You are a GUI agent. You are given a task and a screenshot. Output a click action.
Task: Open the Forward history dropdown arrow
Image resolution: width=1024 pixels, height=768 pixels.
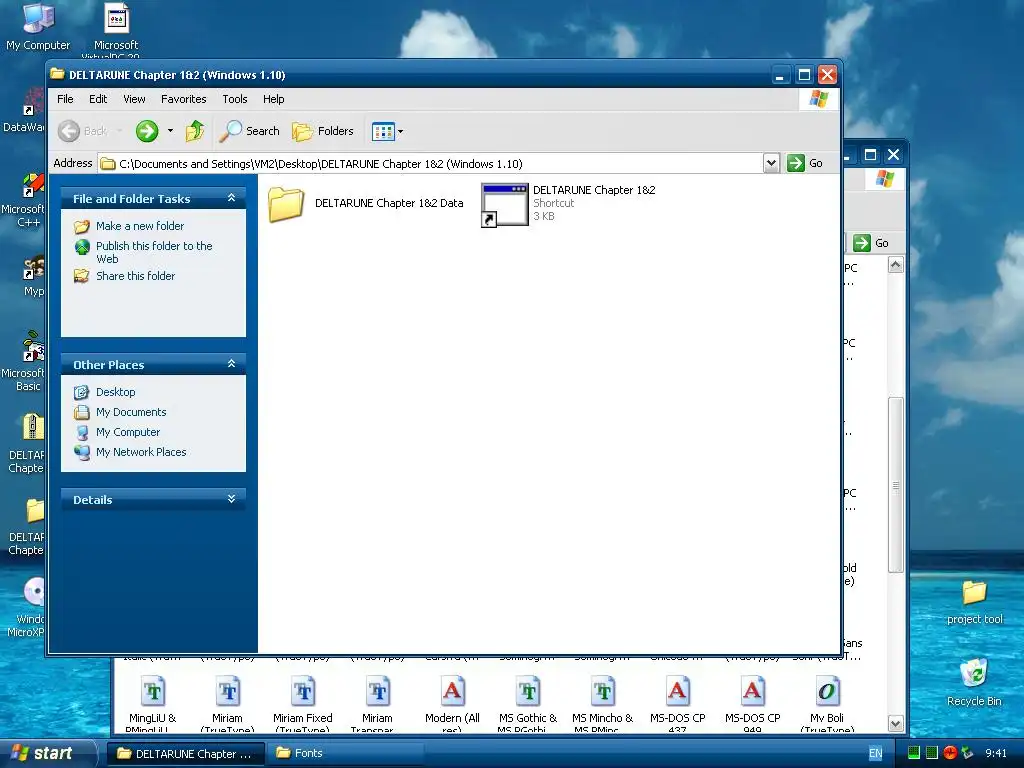point(170,131)
